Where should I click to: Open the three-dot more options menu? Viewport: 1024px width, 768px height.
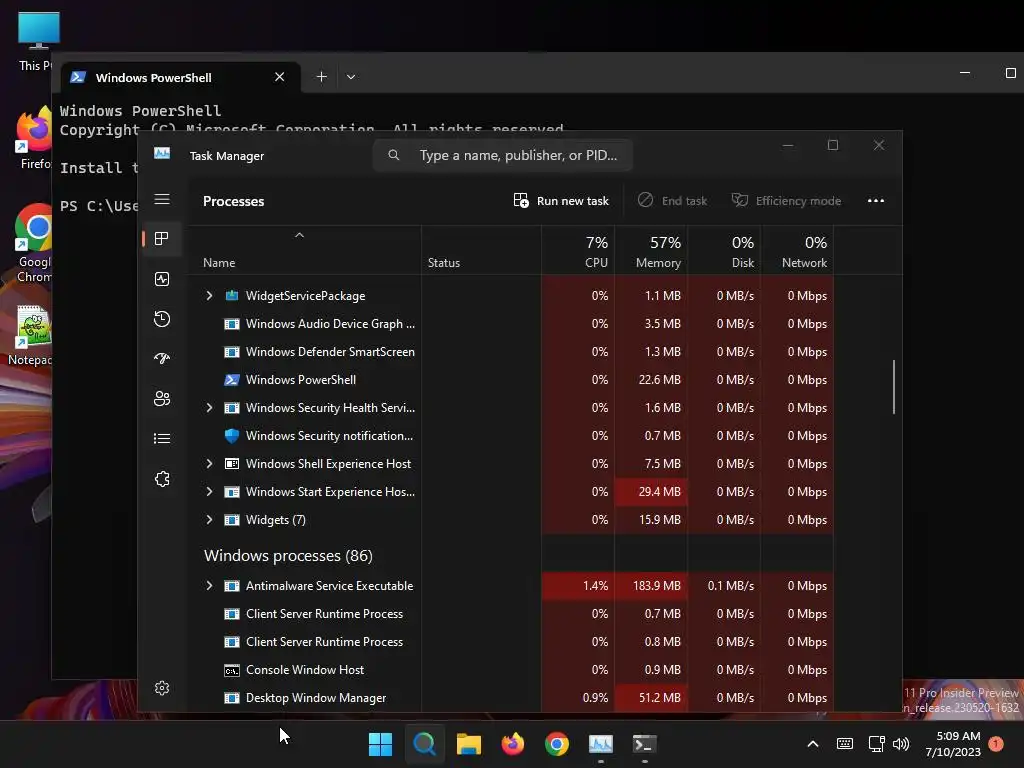(876, 200)
